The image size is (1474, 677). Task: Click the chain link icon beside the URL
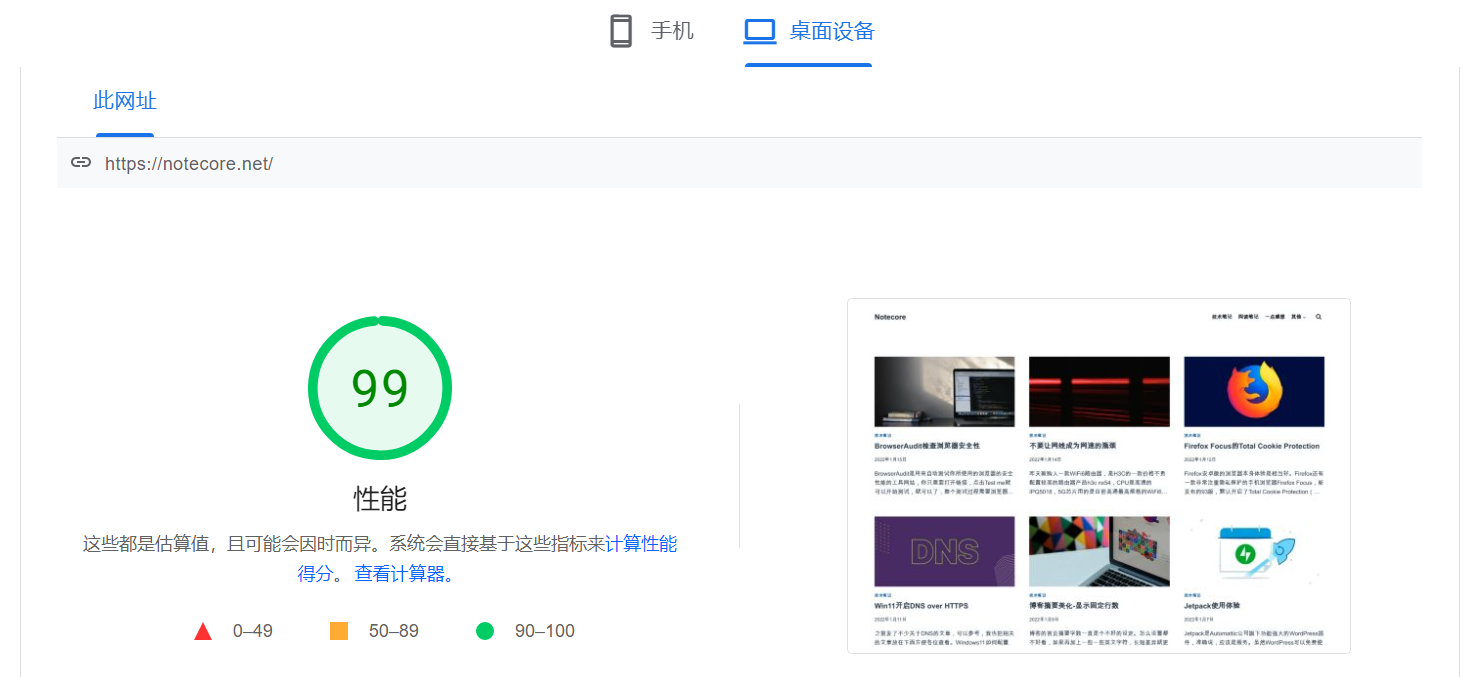pos(81,163)
